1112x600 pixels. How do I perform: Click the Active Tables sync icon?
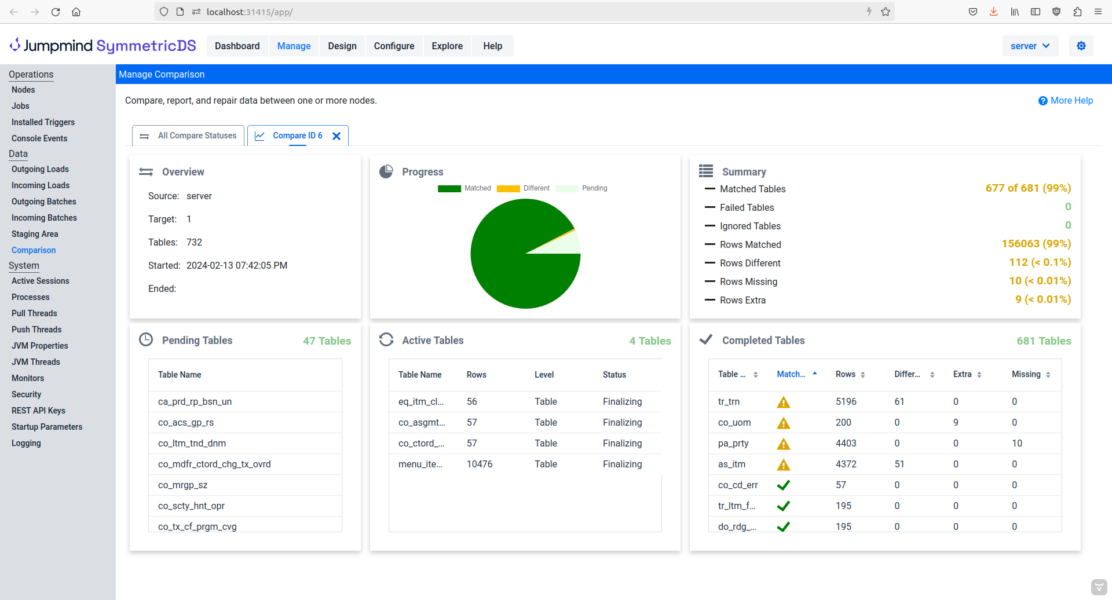pyautogui.click(x=386, y=340)
